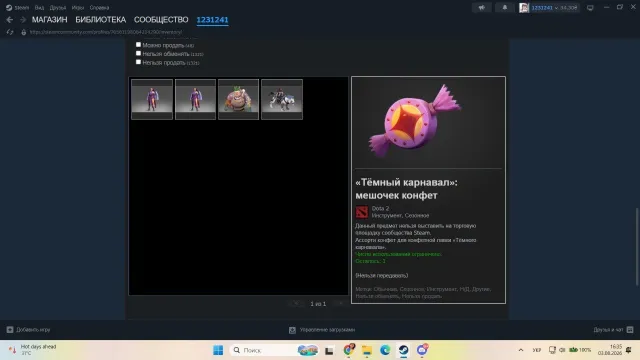Viewport: 640px width, 360px height.
Task: Select the third inventory item thumbnail
Action: [x=238, y=99]
